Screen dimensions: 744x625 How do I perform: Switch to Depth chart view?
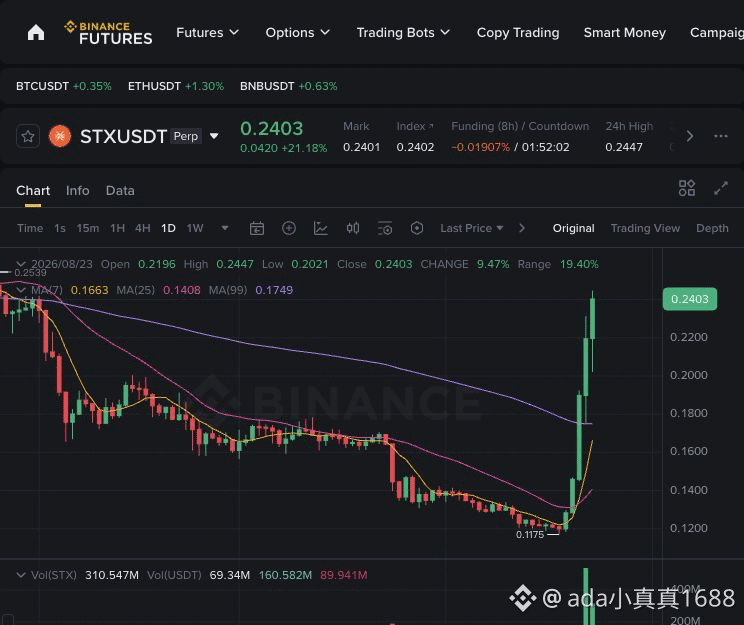[712, 228]
